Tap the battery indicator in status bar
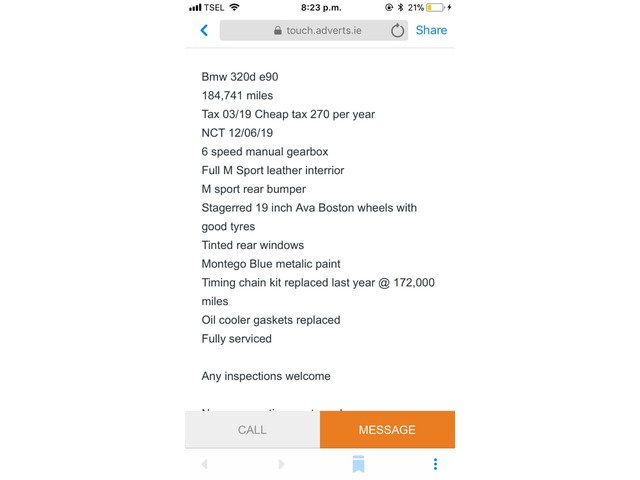Screen dimensions: 640x480 click(435, 7)
